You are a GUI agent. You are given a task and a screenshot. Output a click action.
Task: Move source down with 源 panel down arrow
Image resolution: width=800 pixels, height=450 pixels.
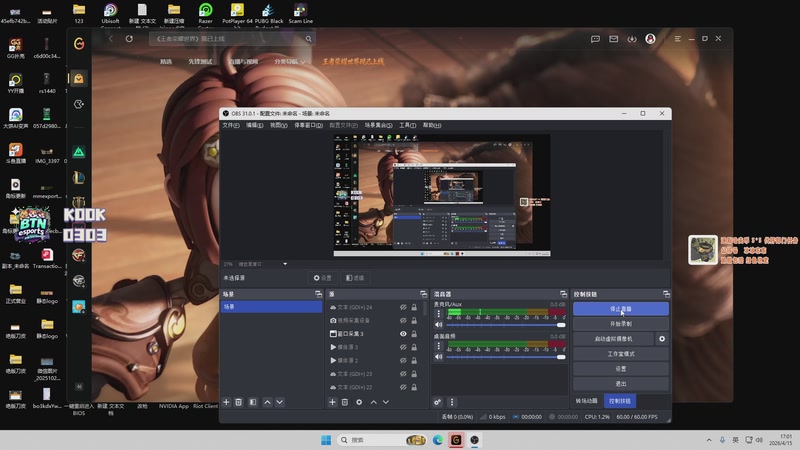tap(386, 402)
